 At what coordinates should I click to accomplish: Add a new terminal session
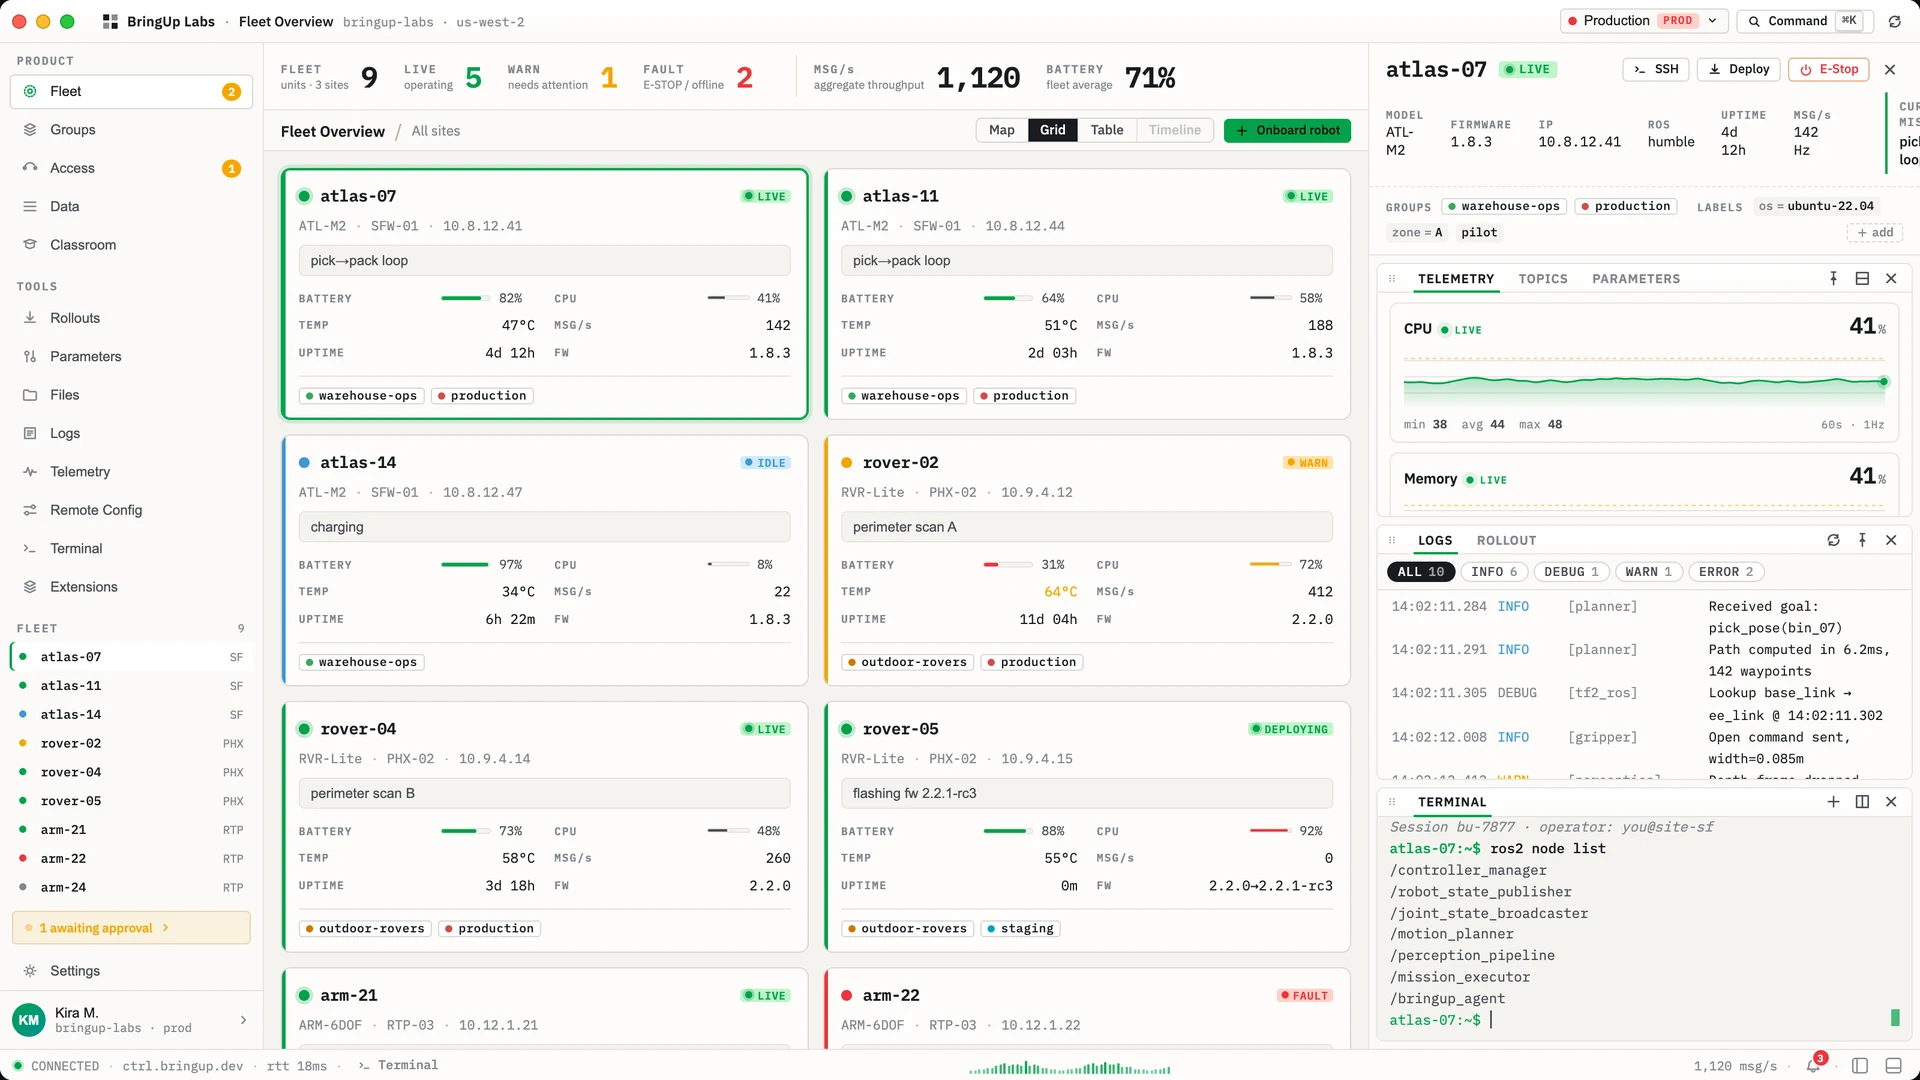coord(1833,802)
